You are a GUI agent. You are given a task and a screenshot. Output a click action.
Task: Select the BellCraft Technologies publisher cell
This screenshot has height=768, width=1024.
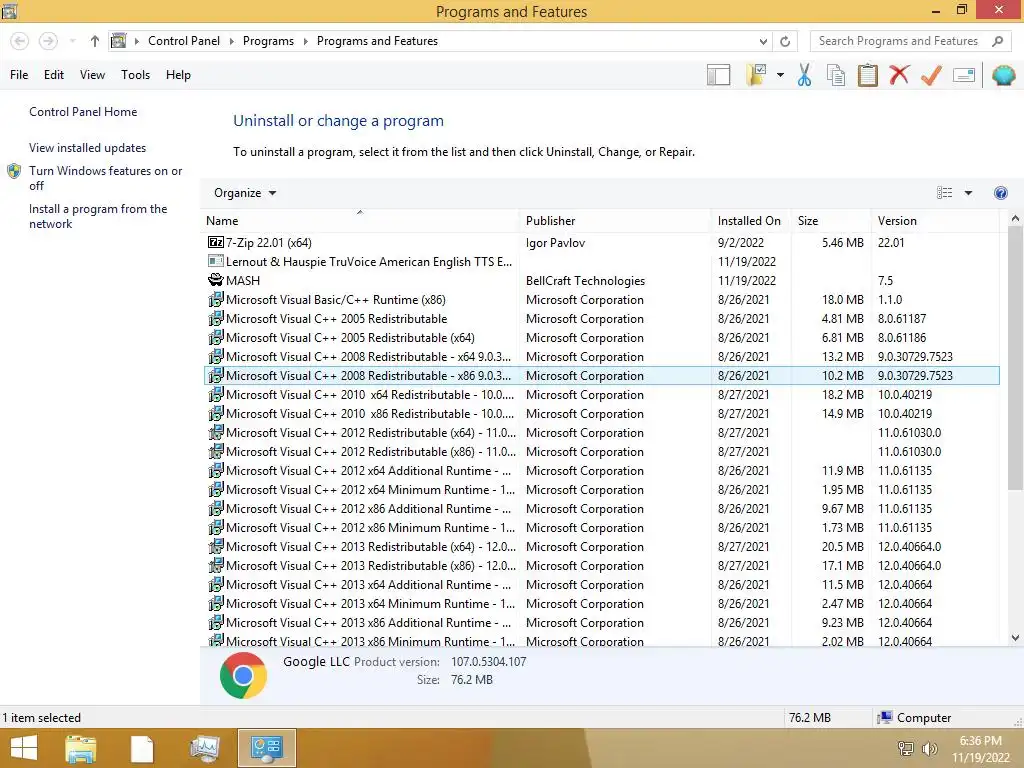[585, 280]
